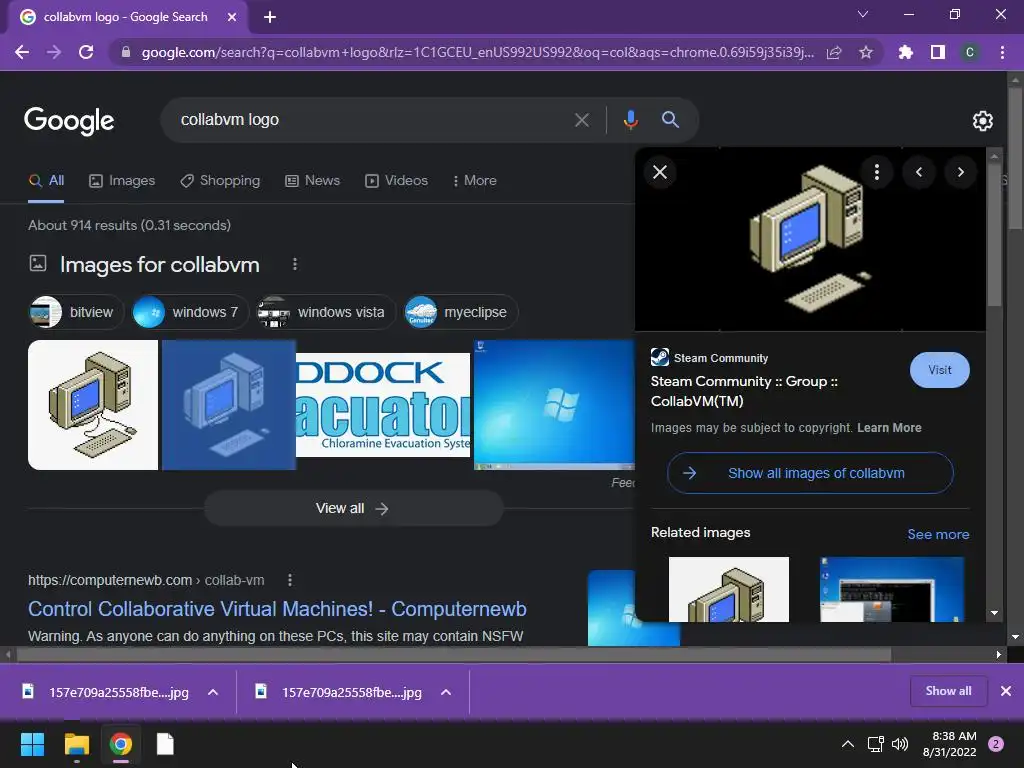Open the tab search chevron
This screenshot has width=1024, height=768.
pos(863,14)
